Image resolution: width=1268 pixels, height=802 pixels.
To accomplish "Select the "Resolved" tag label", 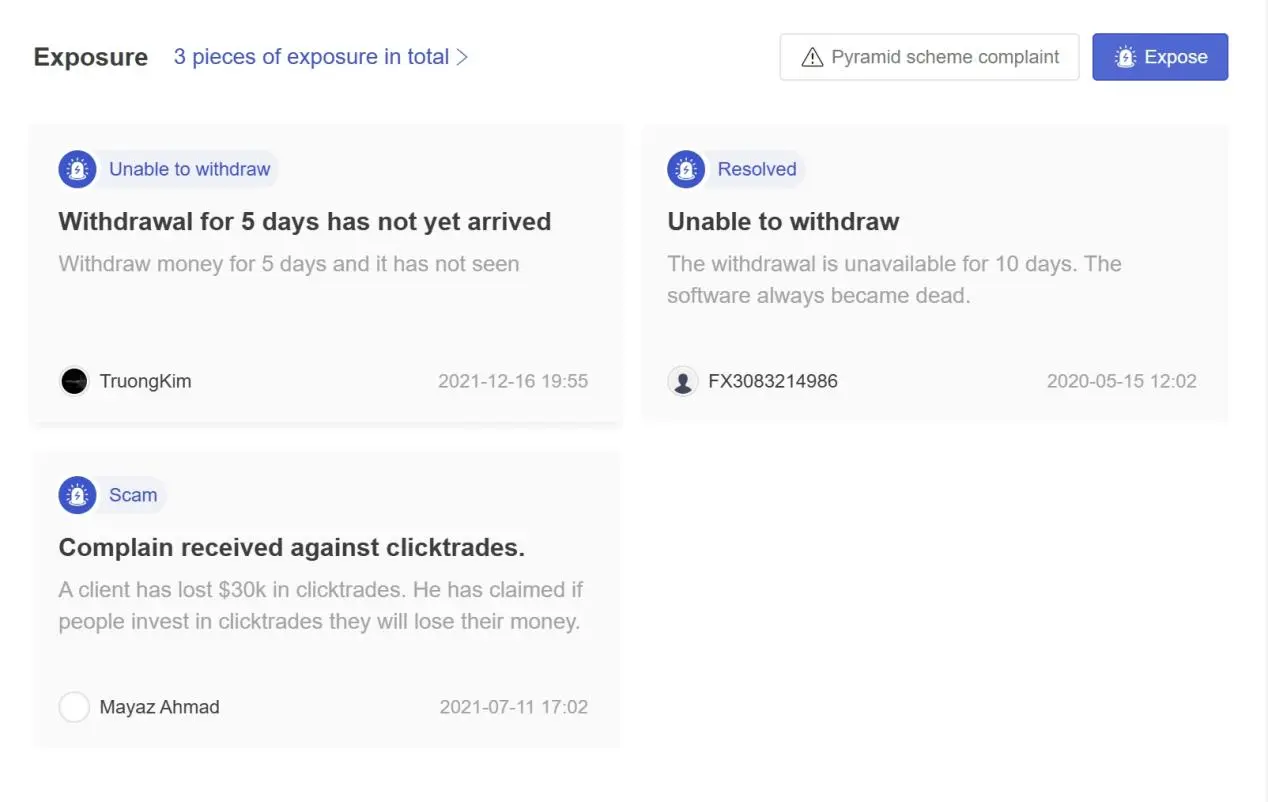I will [x=757, y=169].
